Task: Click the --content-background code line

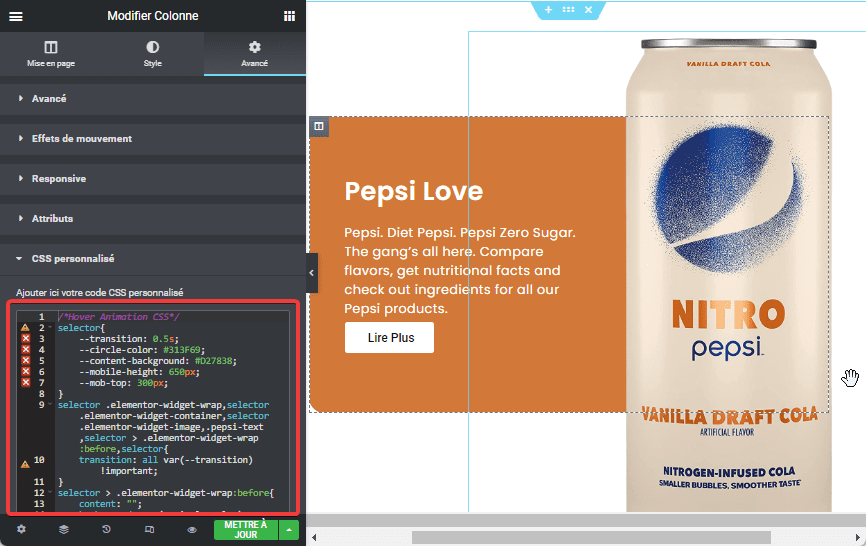Action: pyautogui.click(x=158, y=361)
